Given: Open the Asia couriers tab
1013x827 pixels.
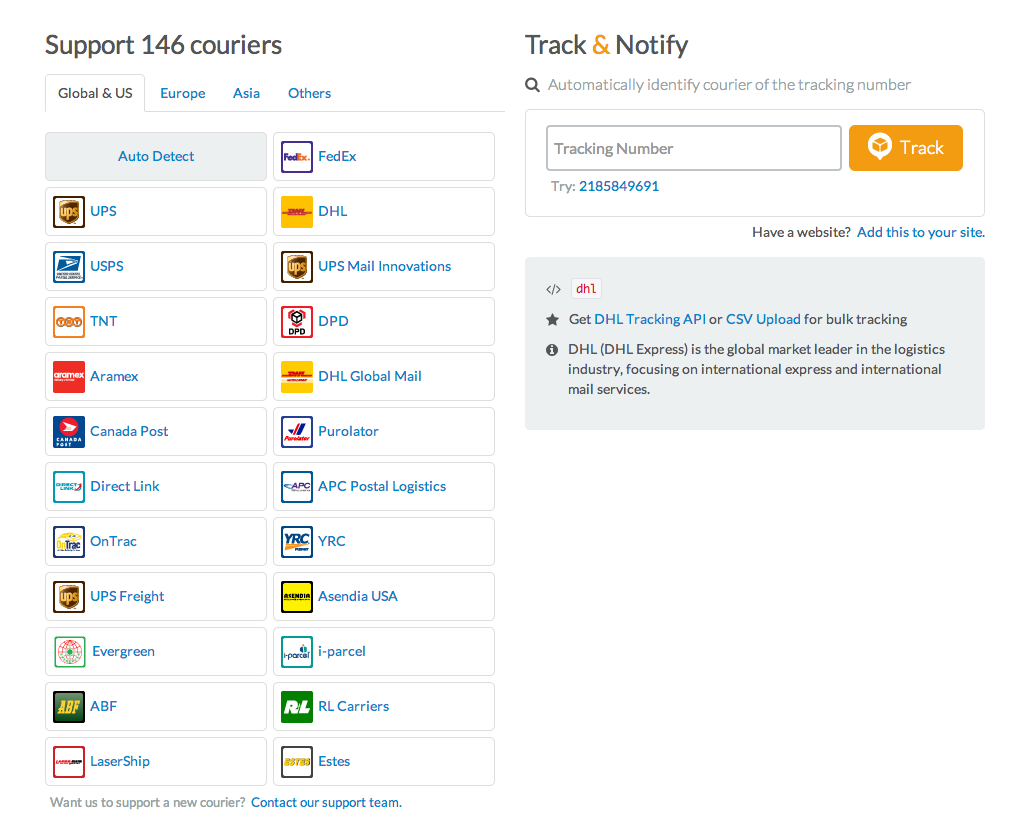Looking at the screenshot, I should [246, 93].
